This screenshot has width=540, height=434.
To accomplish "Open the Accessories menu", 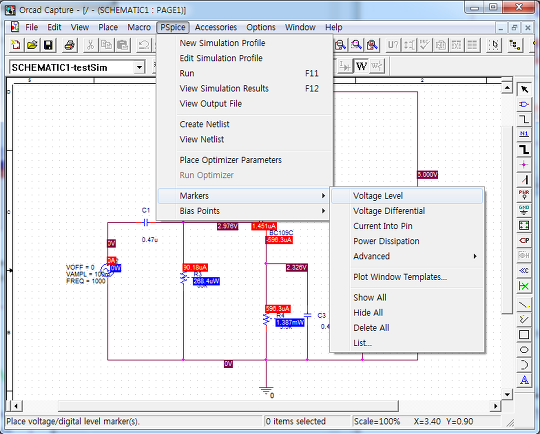I will [x=216, y=27].
